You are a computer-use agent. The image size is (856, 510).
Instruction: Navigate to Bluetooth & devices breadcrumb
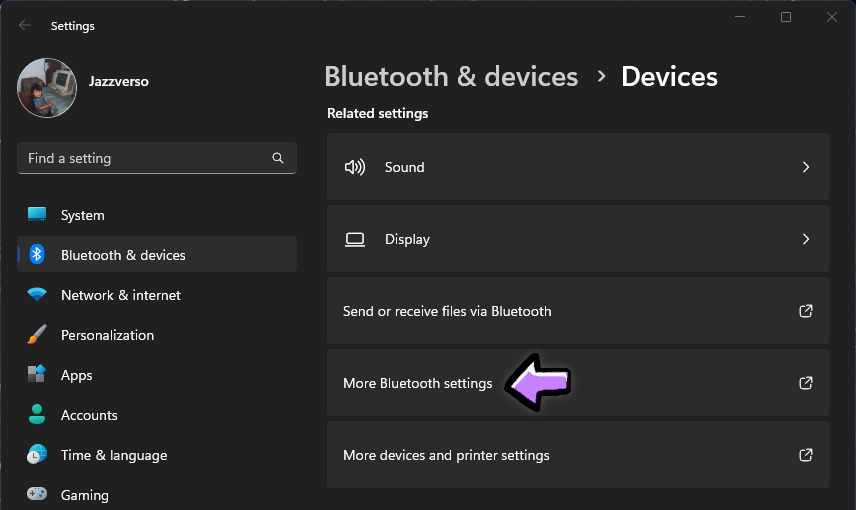point(451,77)
